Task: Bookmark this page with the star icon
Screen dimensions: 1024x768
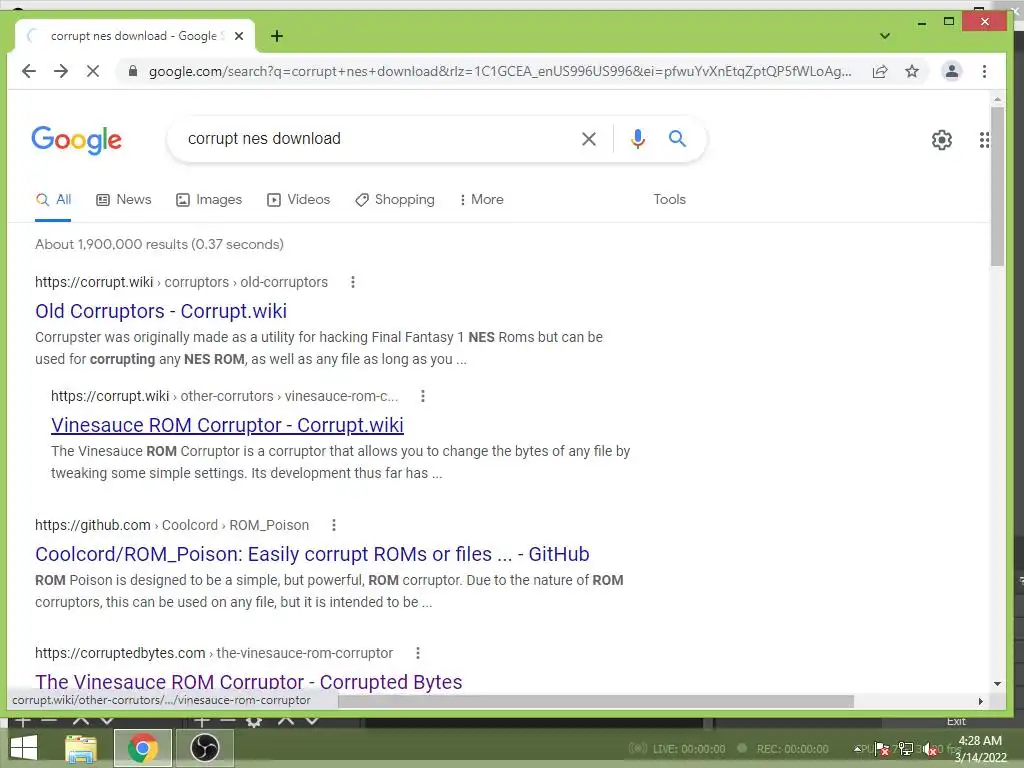Action: 912,71
